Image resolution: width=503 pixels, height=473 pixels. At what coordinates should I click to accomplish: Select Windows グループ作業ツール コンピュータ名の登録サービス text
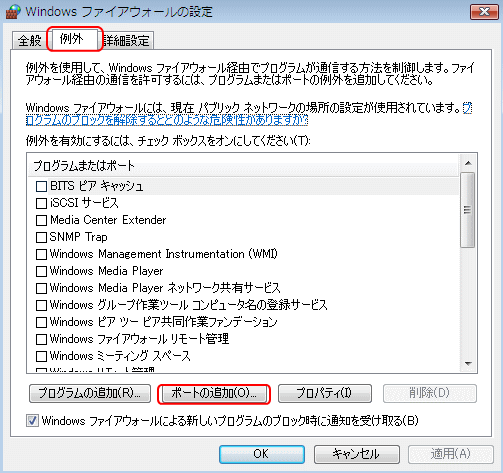click(x=189, y=305)
